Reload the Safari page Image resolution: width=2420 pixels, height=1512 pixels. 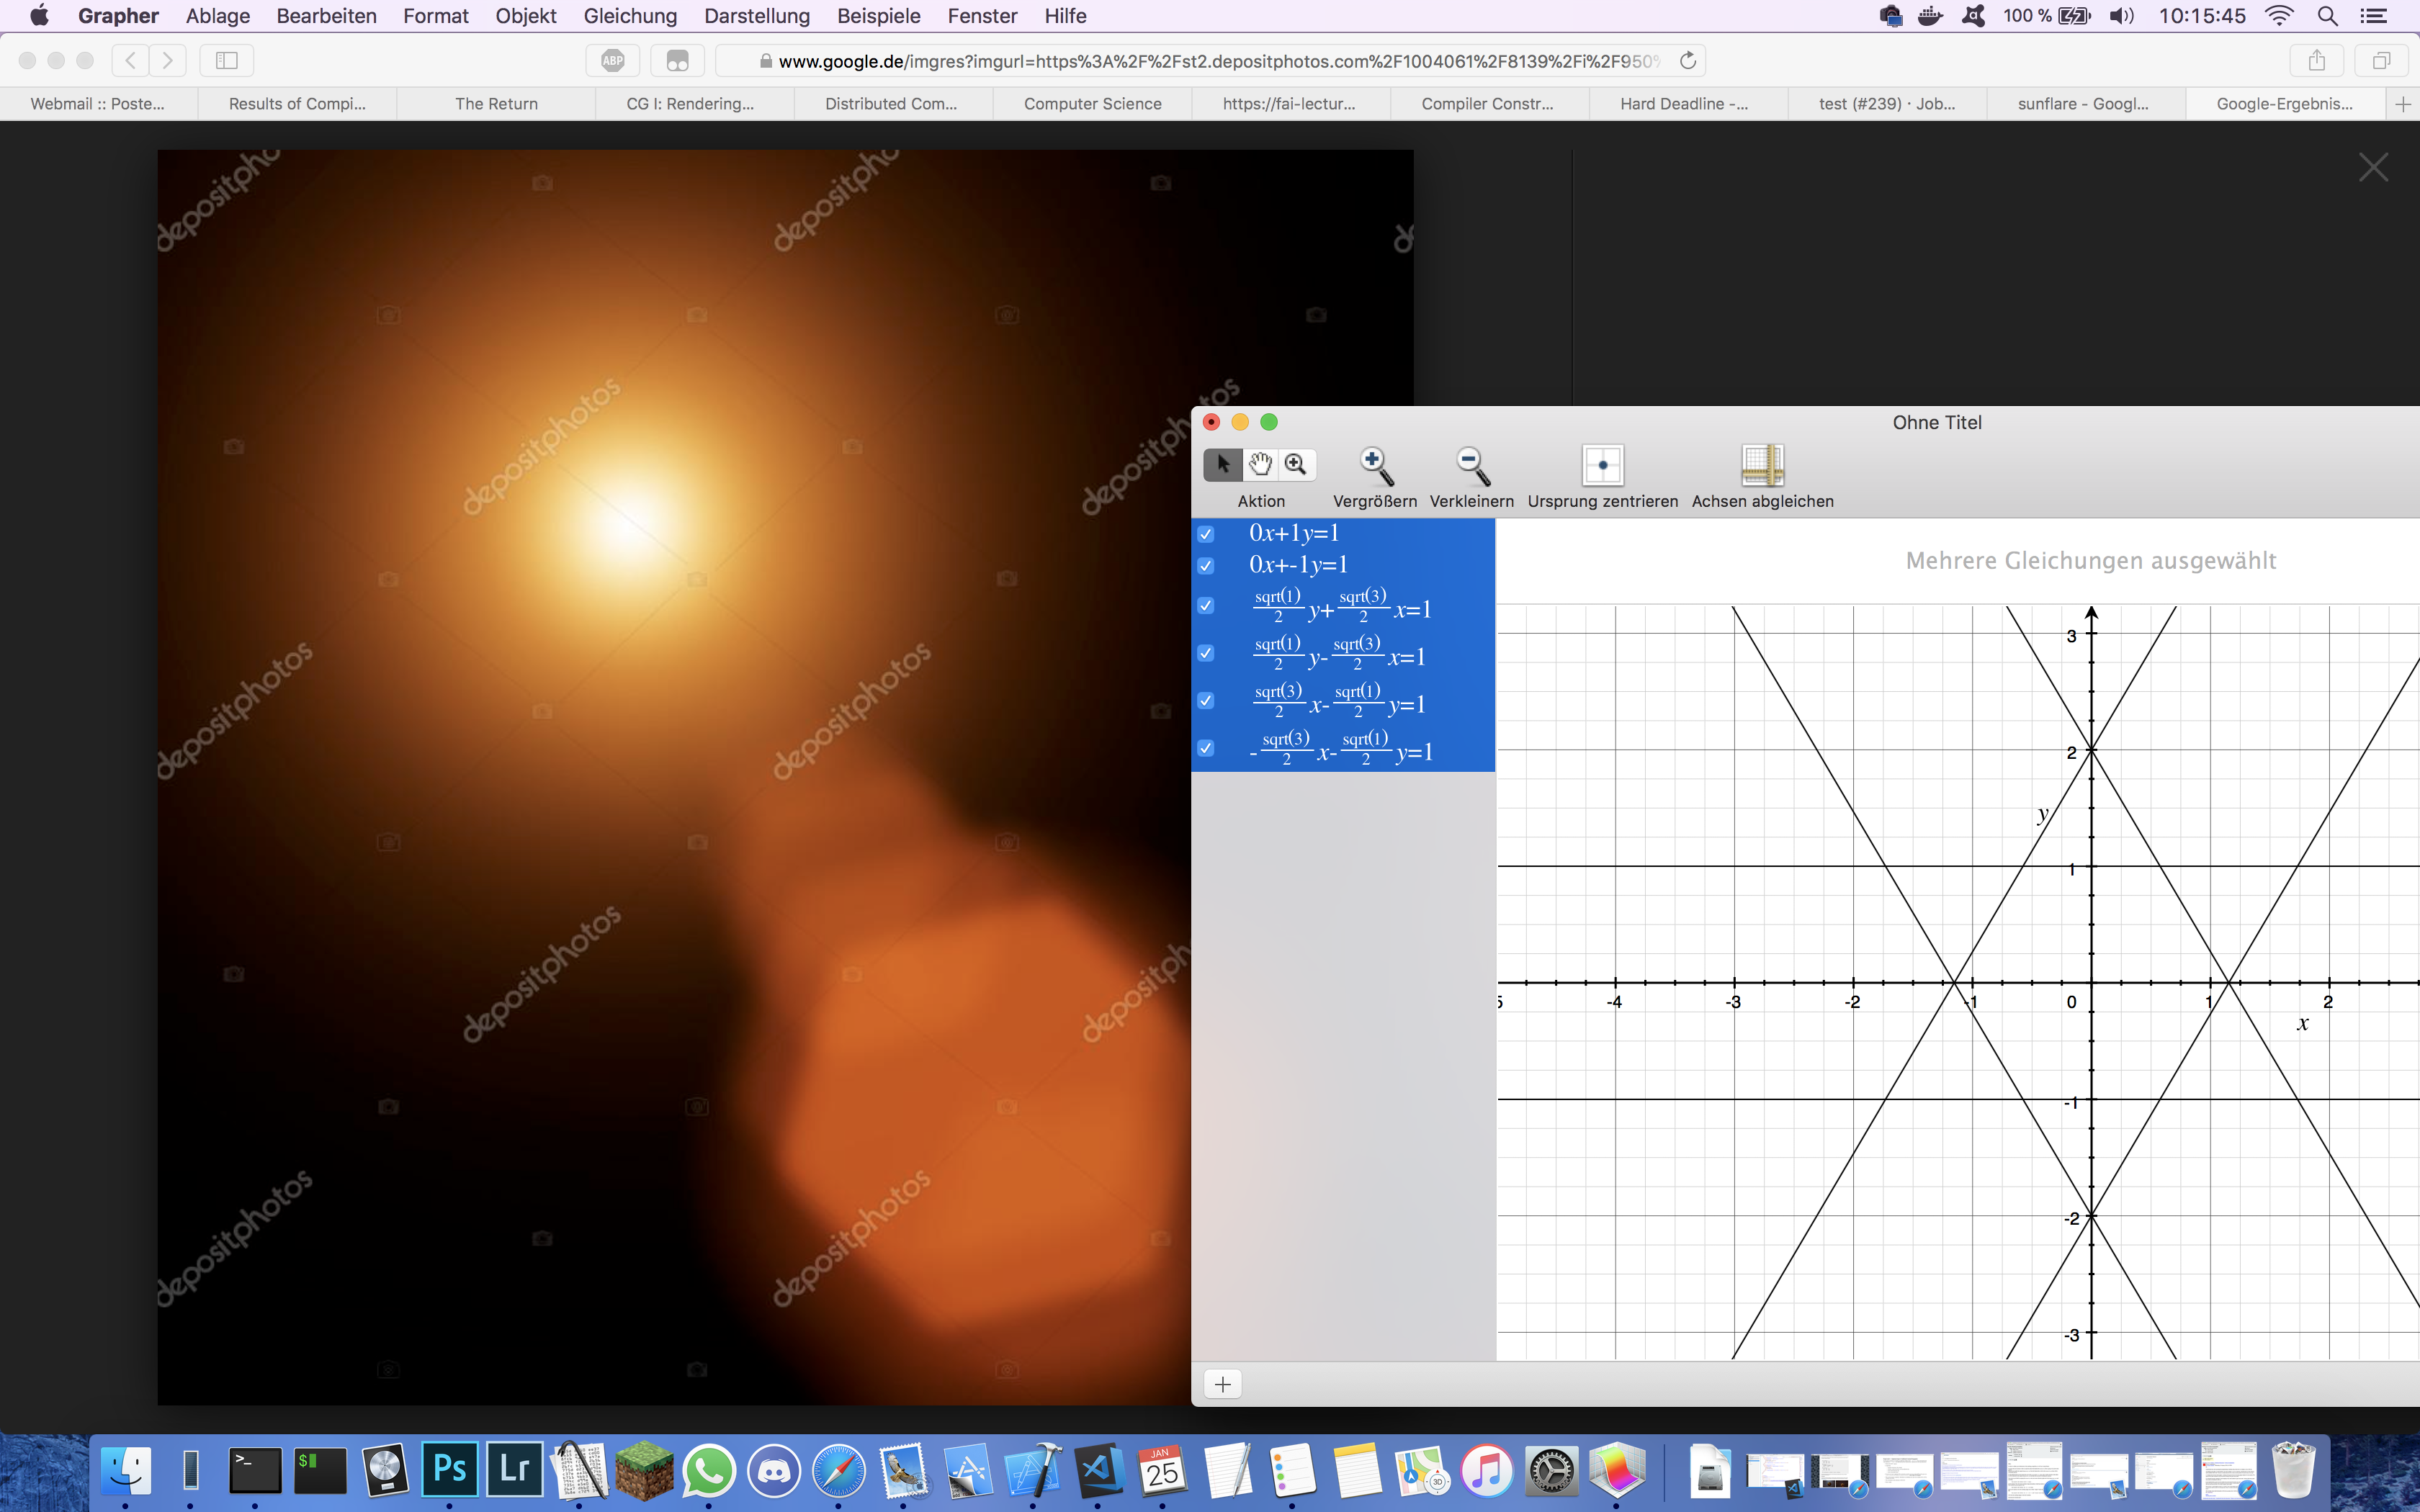[1688, 61]
